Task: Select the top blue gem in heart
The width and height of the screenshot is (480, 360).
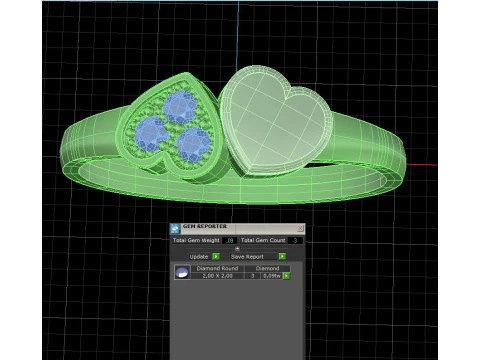Action: pyautogui.click(x=180, y=107)
